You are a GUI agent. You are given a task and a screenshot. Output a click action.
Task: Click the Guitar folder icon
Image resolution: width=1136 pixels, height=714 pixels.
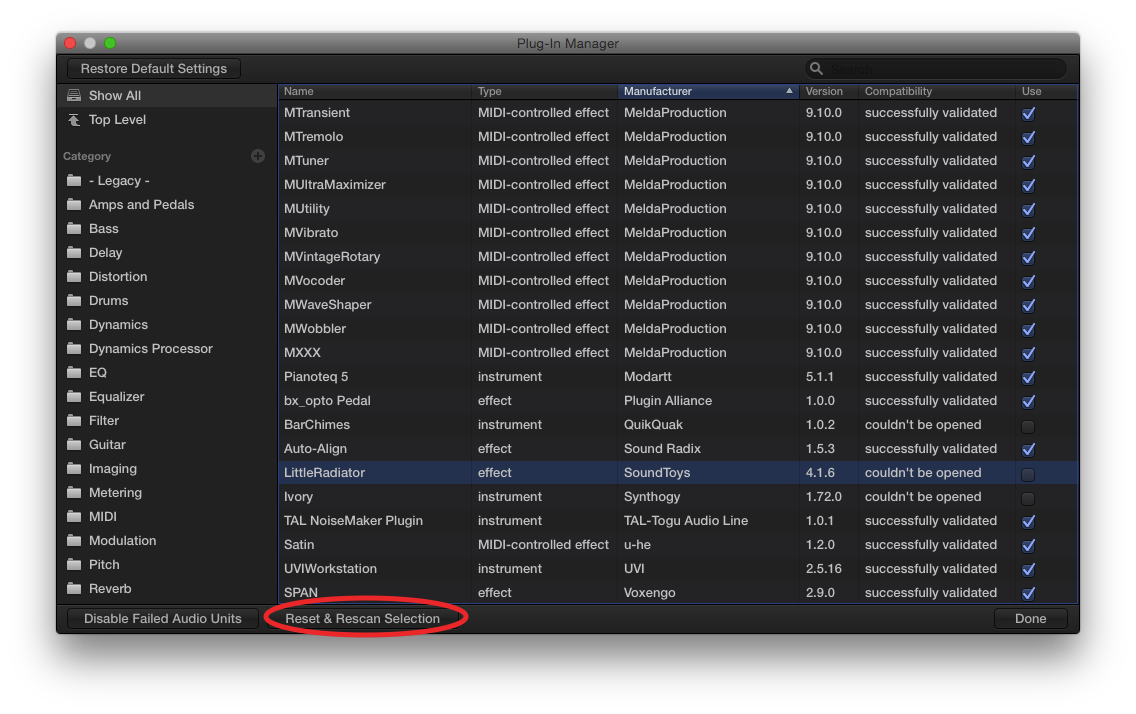pyautogui.click(x=74, y=444)
